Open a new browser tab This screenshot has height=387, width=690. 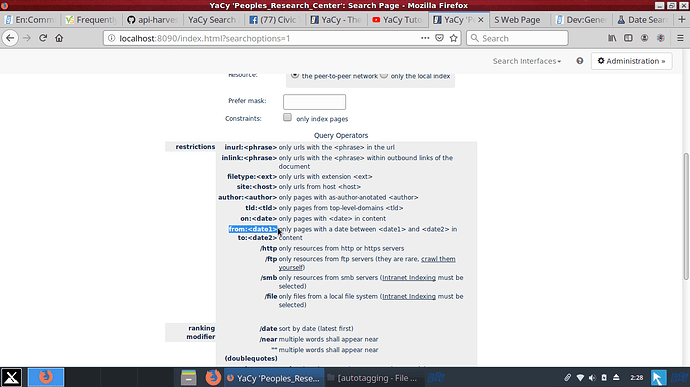pyautogui.click(x=682, y=20)
